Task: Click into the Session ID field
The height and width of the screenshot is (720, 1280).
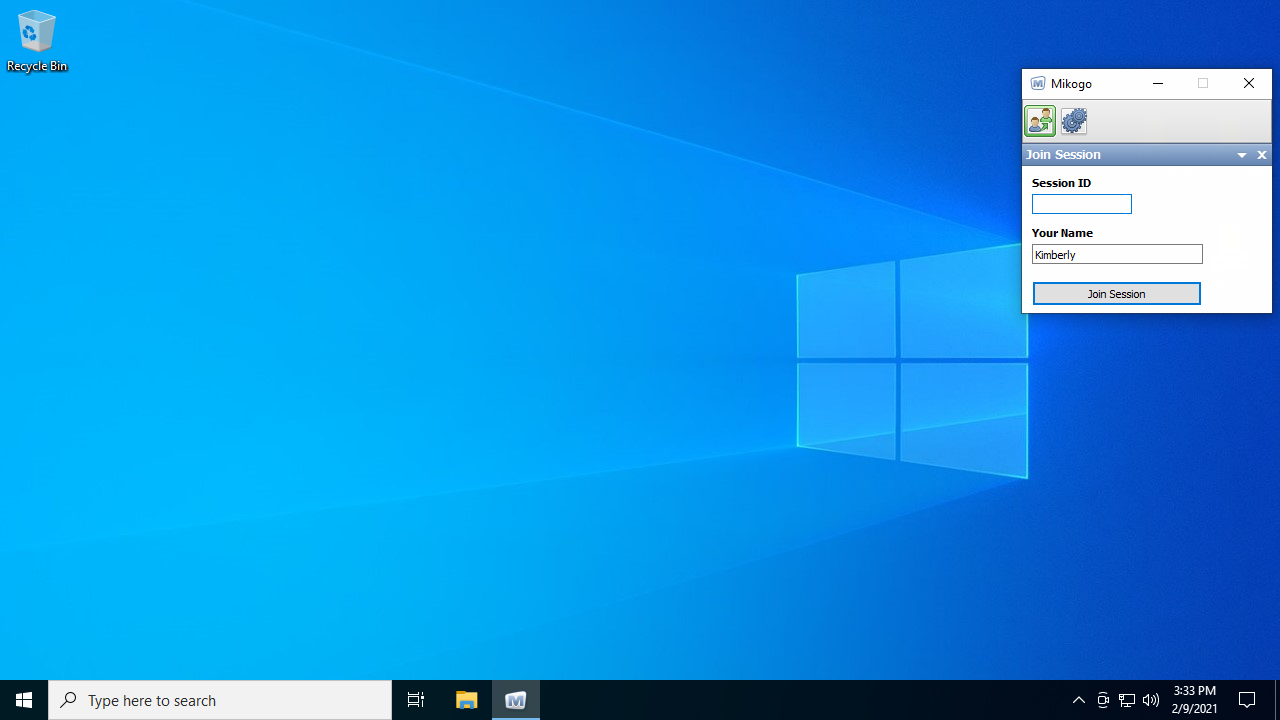Action: (x=1081, y=204)
